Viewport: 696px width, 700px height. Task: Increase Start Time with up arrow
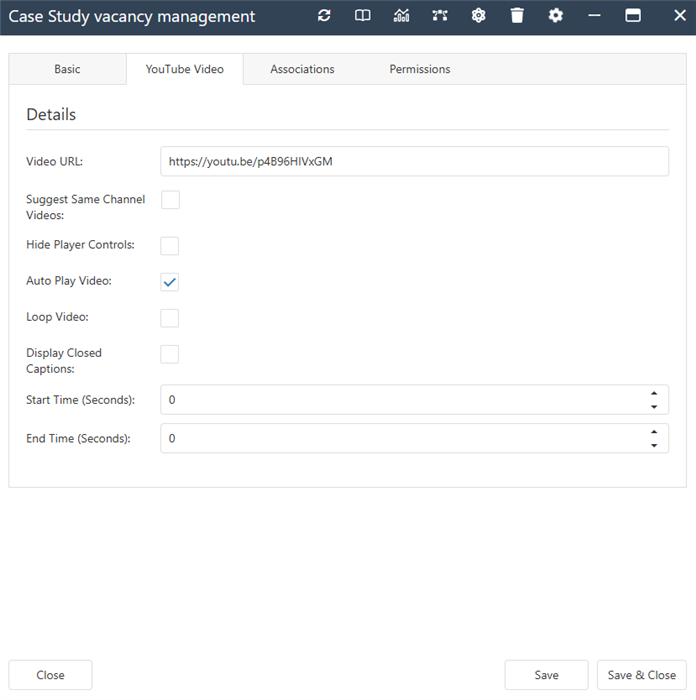(x=654, y=393)
